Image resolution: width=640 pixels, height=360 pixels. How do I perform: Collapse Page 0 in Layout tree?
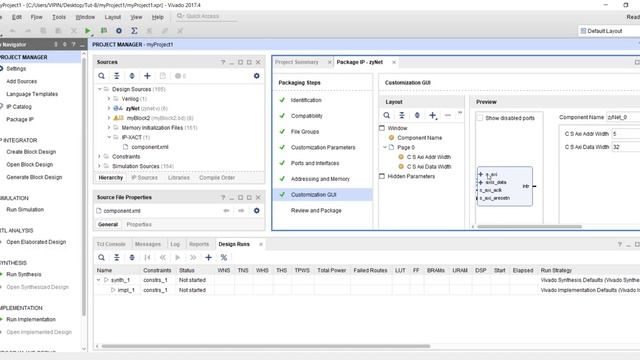[384, 147]
